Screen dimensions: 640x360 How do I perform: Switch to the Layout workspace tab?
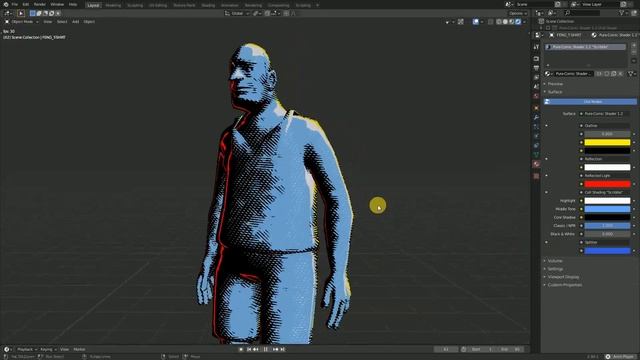[93, 5]
